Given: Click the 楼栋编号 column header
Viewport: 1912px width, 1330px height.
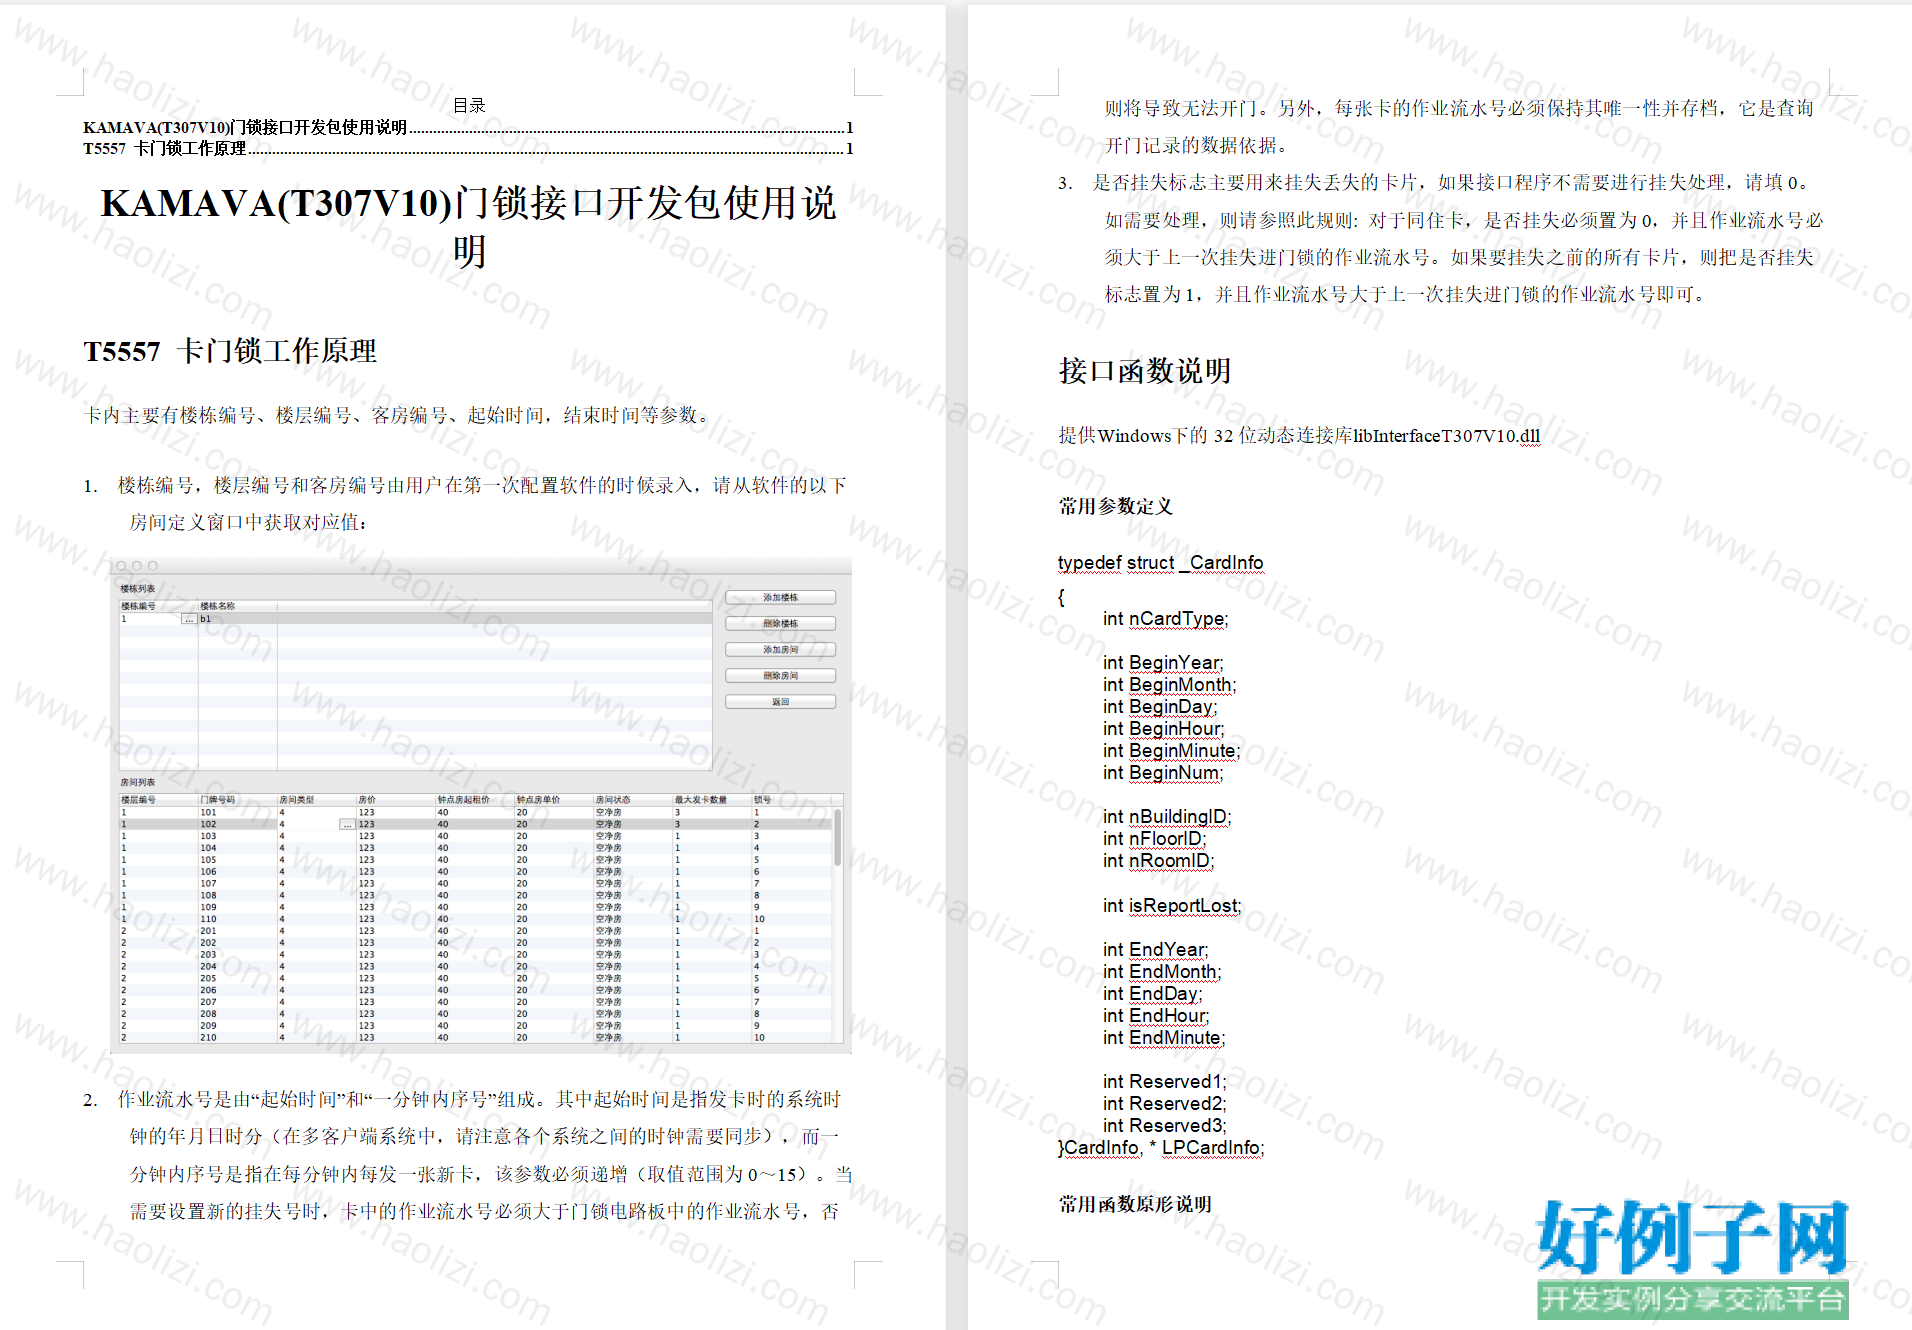Looking at the screenshot, I should [x=139, y=606].
